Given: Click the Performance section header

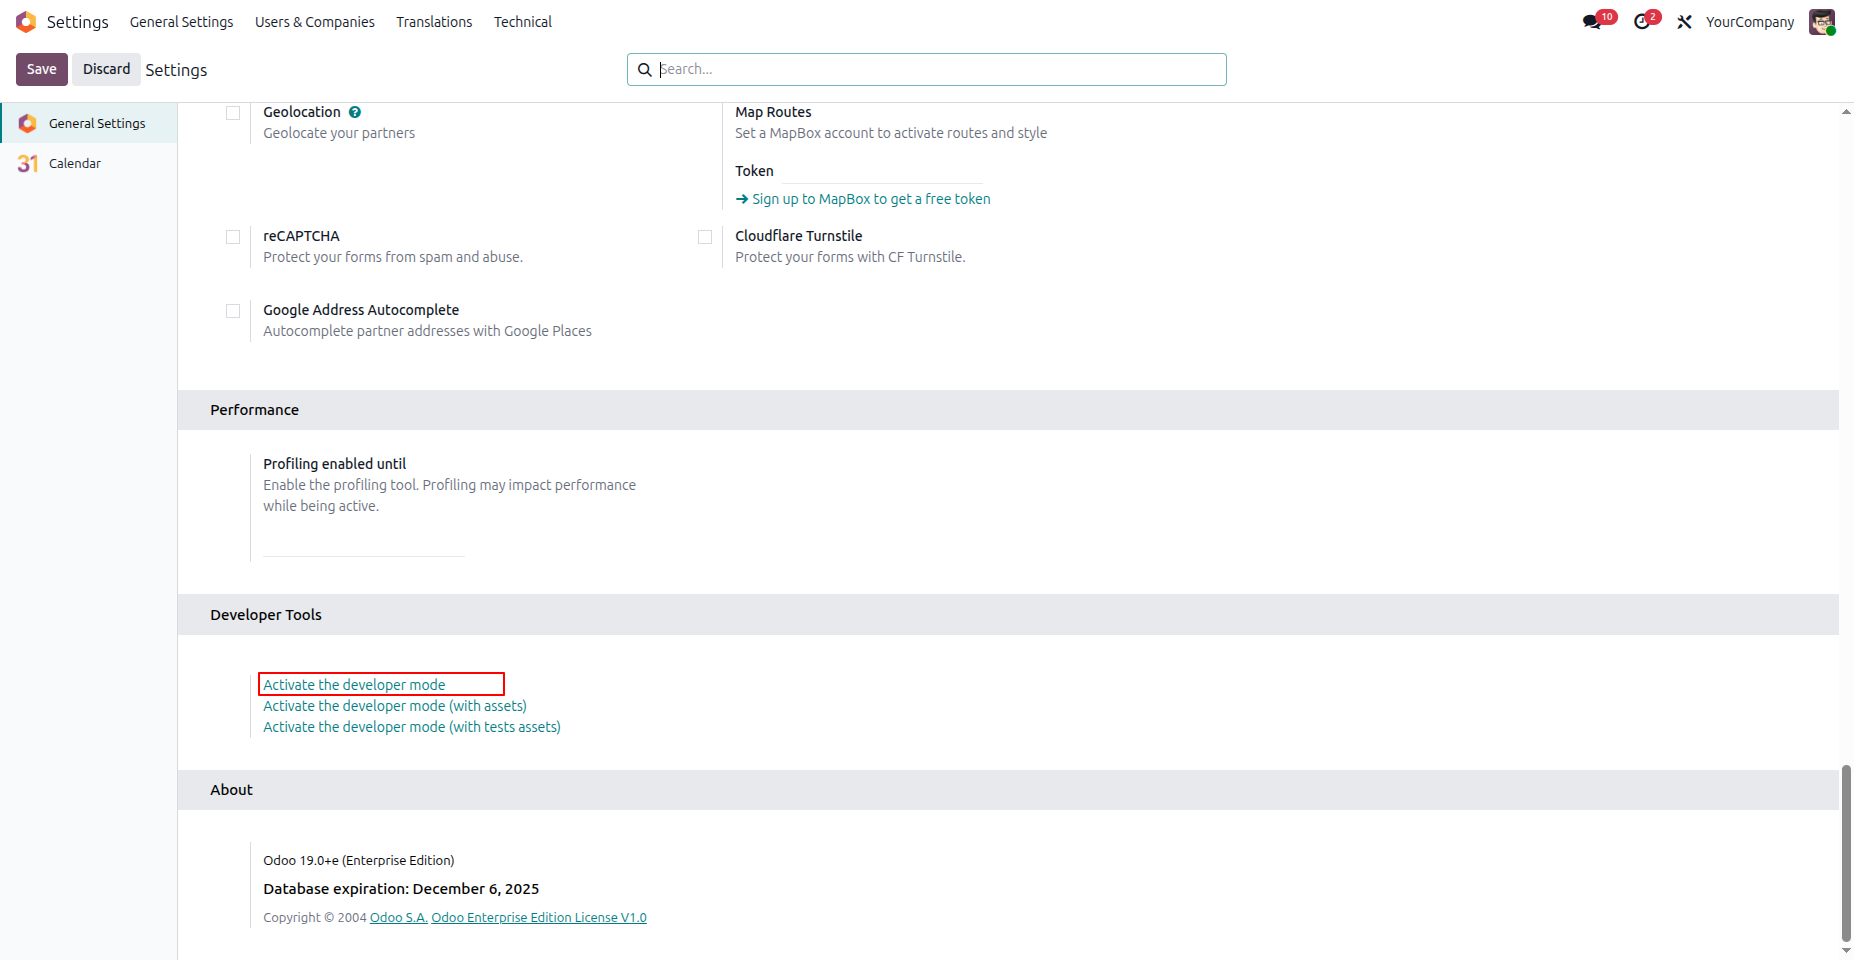Looking at the screenshot, I should click(1008, 410).
